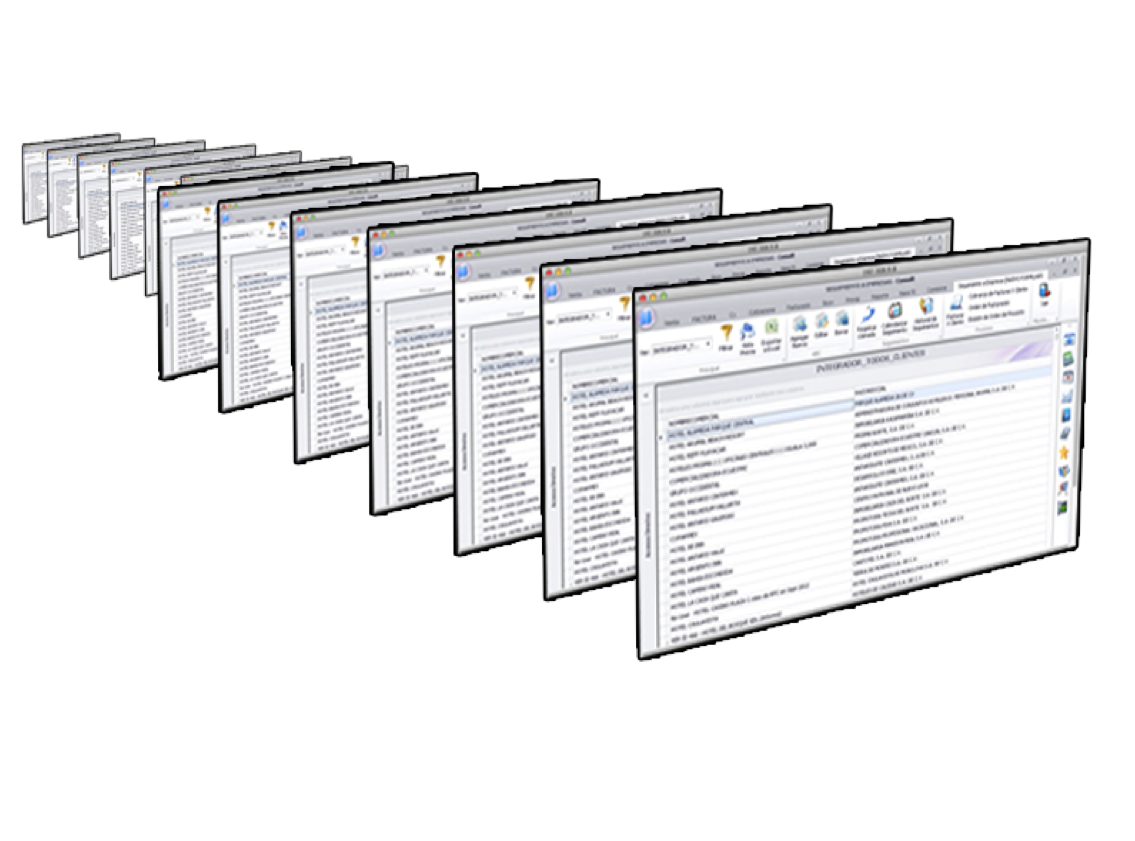1135x841 pixels.
Task: Click the Agregar Nuevo icon in front window
Action: click(x=800, y=325)
